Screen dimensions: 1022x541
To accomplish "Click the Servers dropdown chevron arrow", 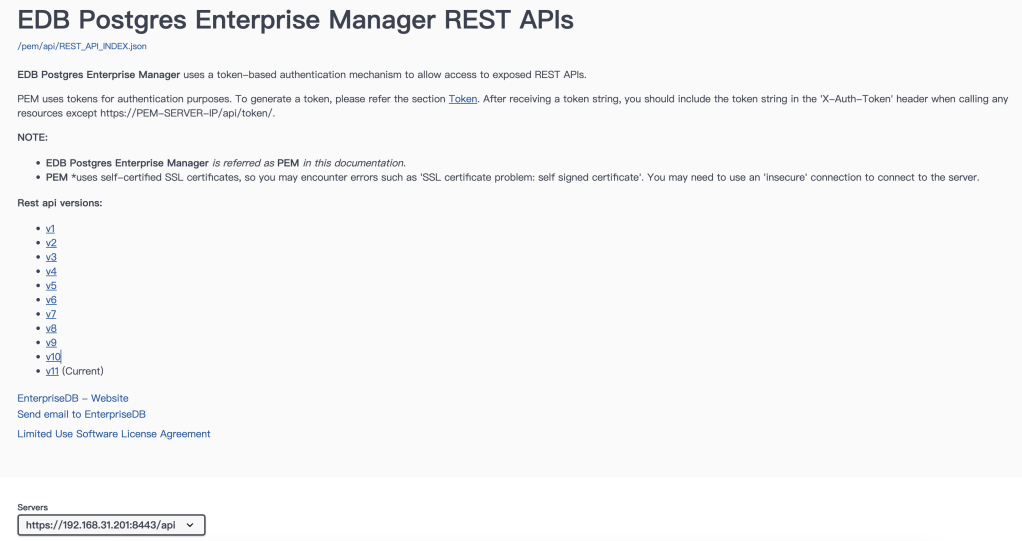I will (190, 524).
